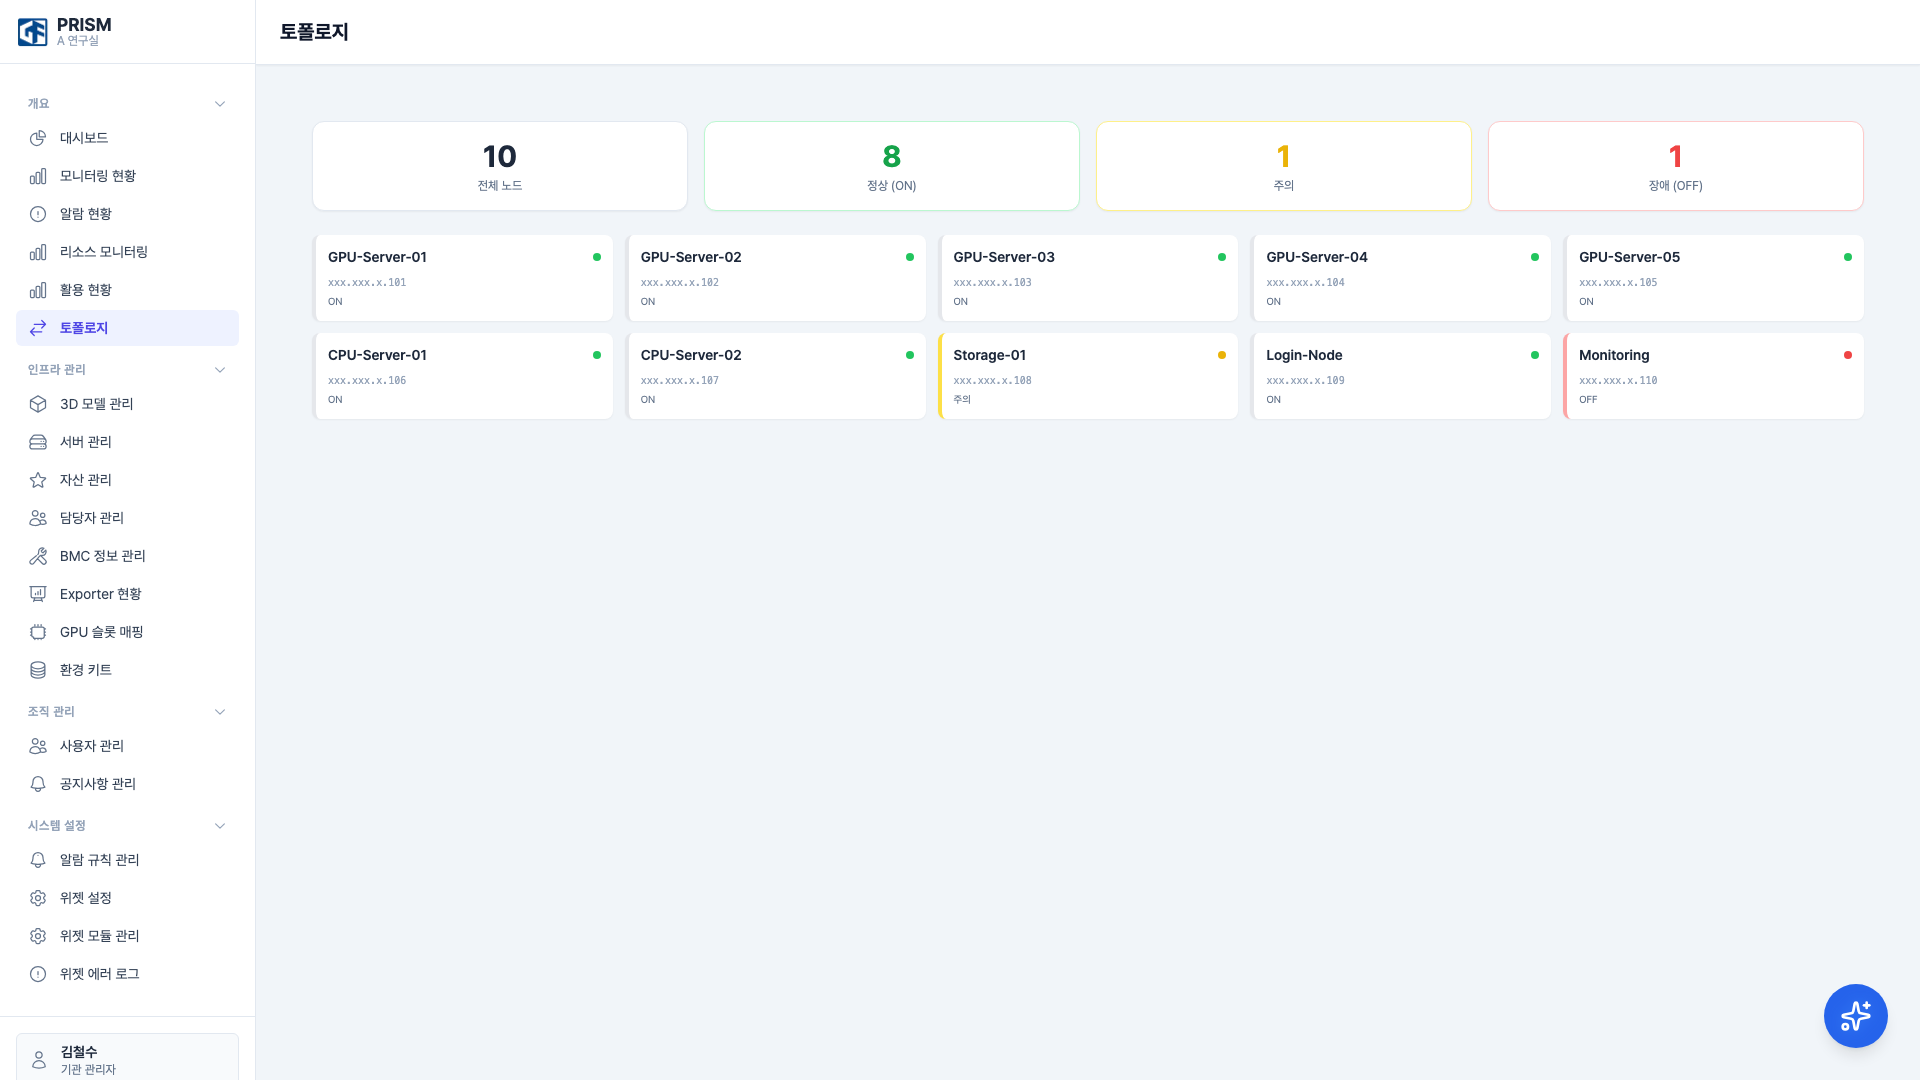Click the 토폴로지 page heading
This screenshot has height=1080, width=1920.
pyautogui.click(x=314, y=32)
